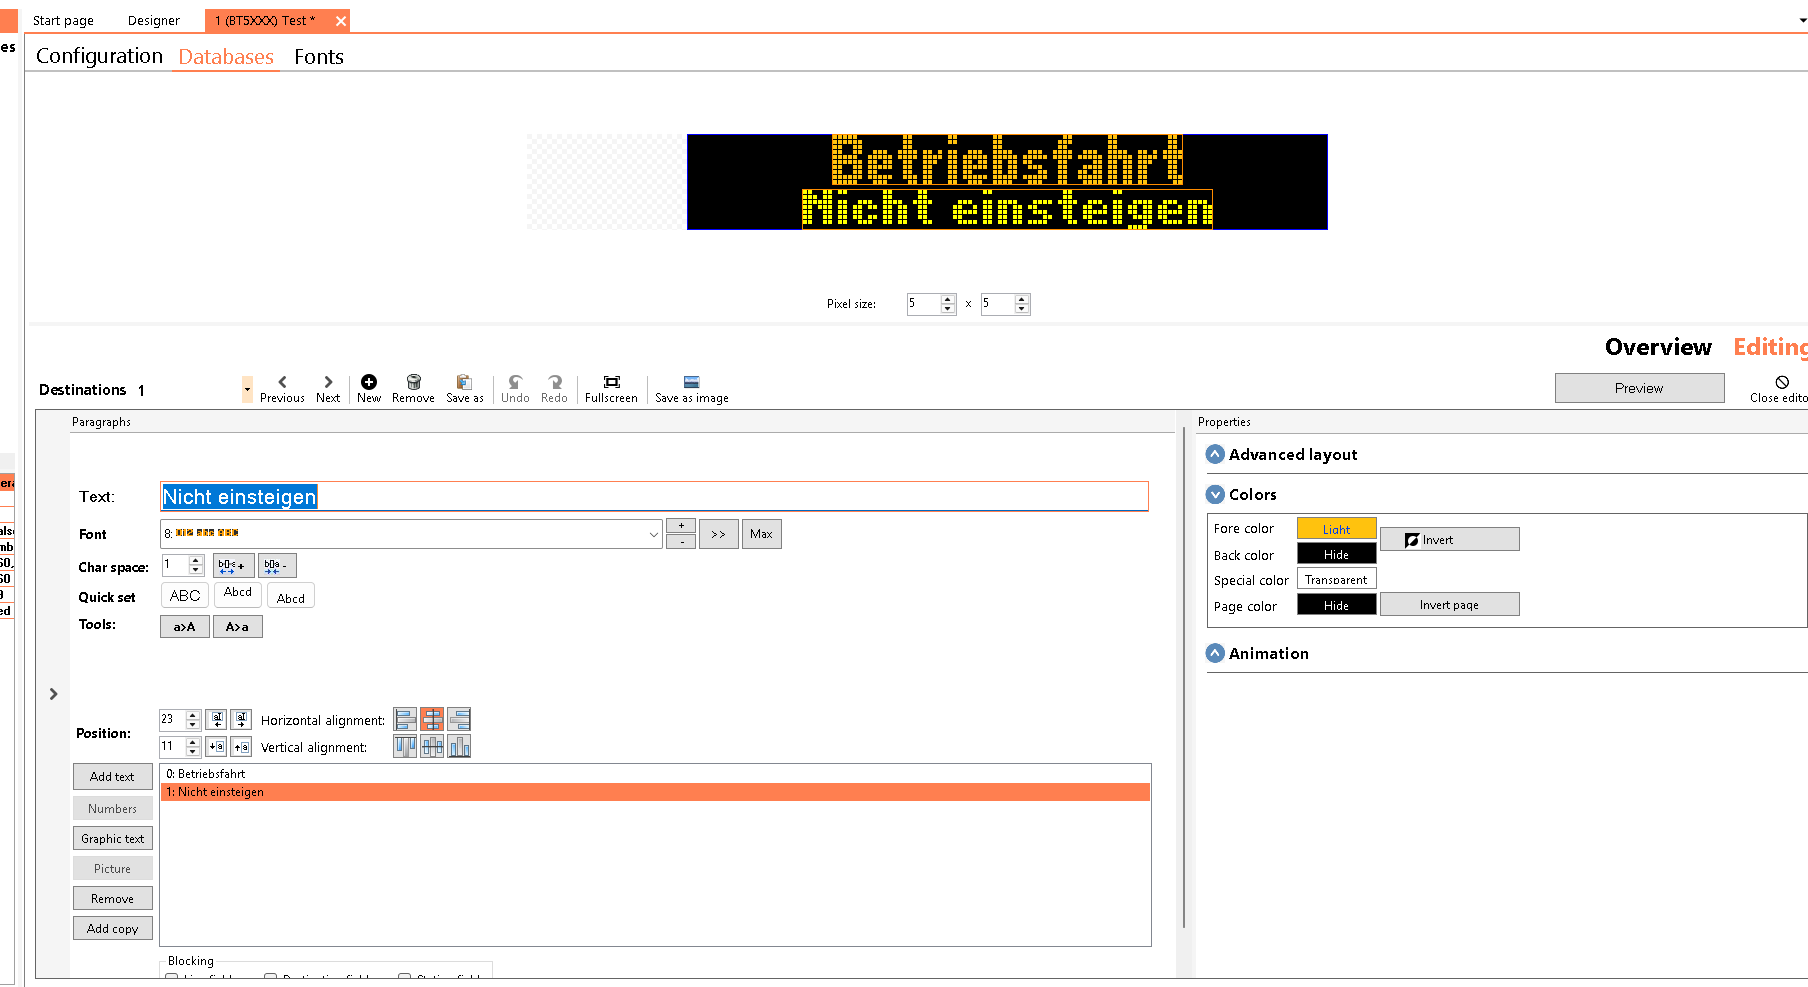The width and height of the screenshot is (1808, 987).
Task: Decrease vertical position value 11
Action: point(193,752)
